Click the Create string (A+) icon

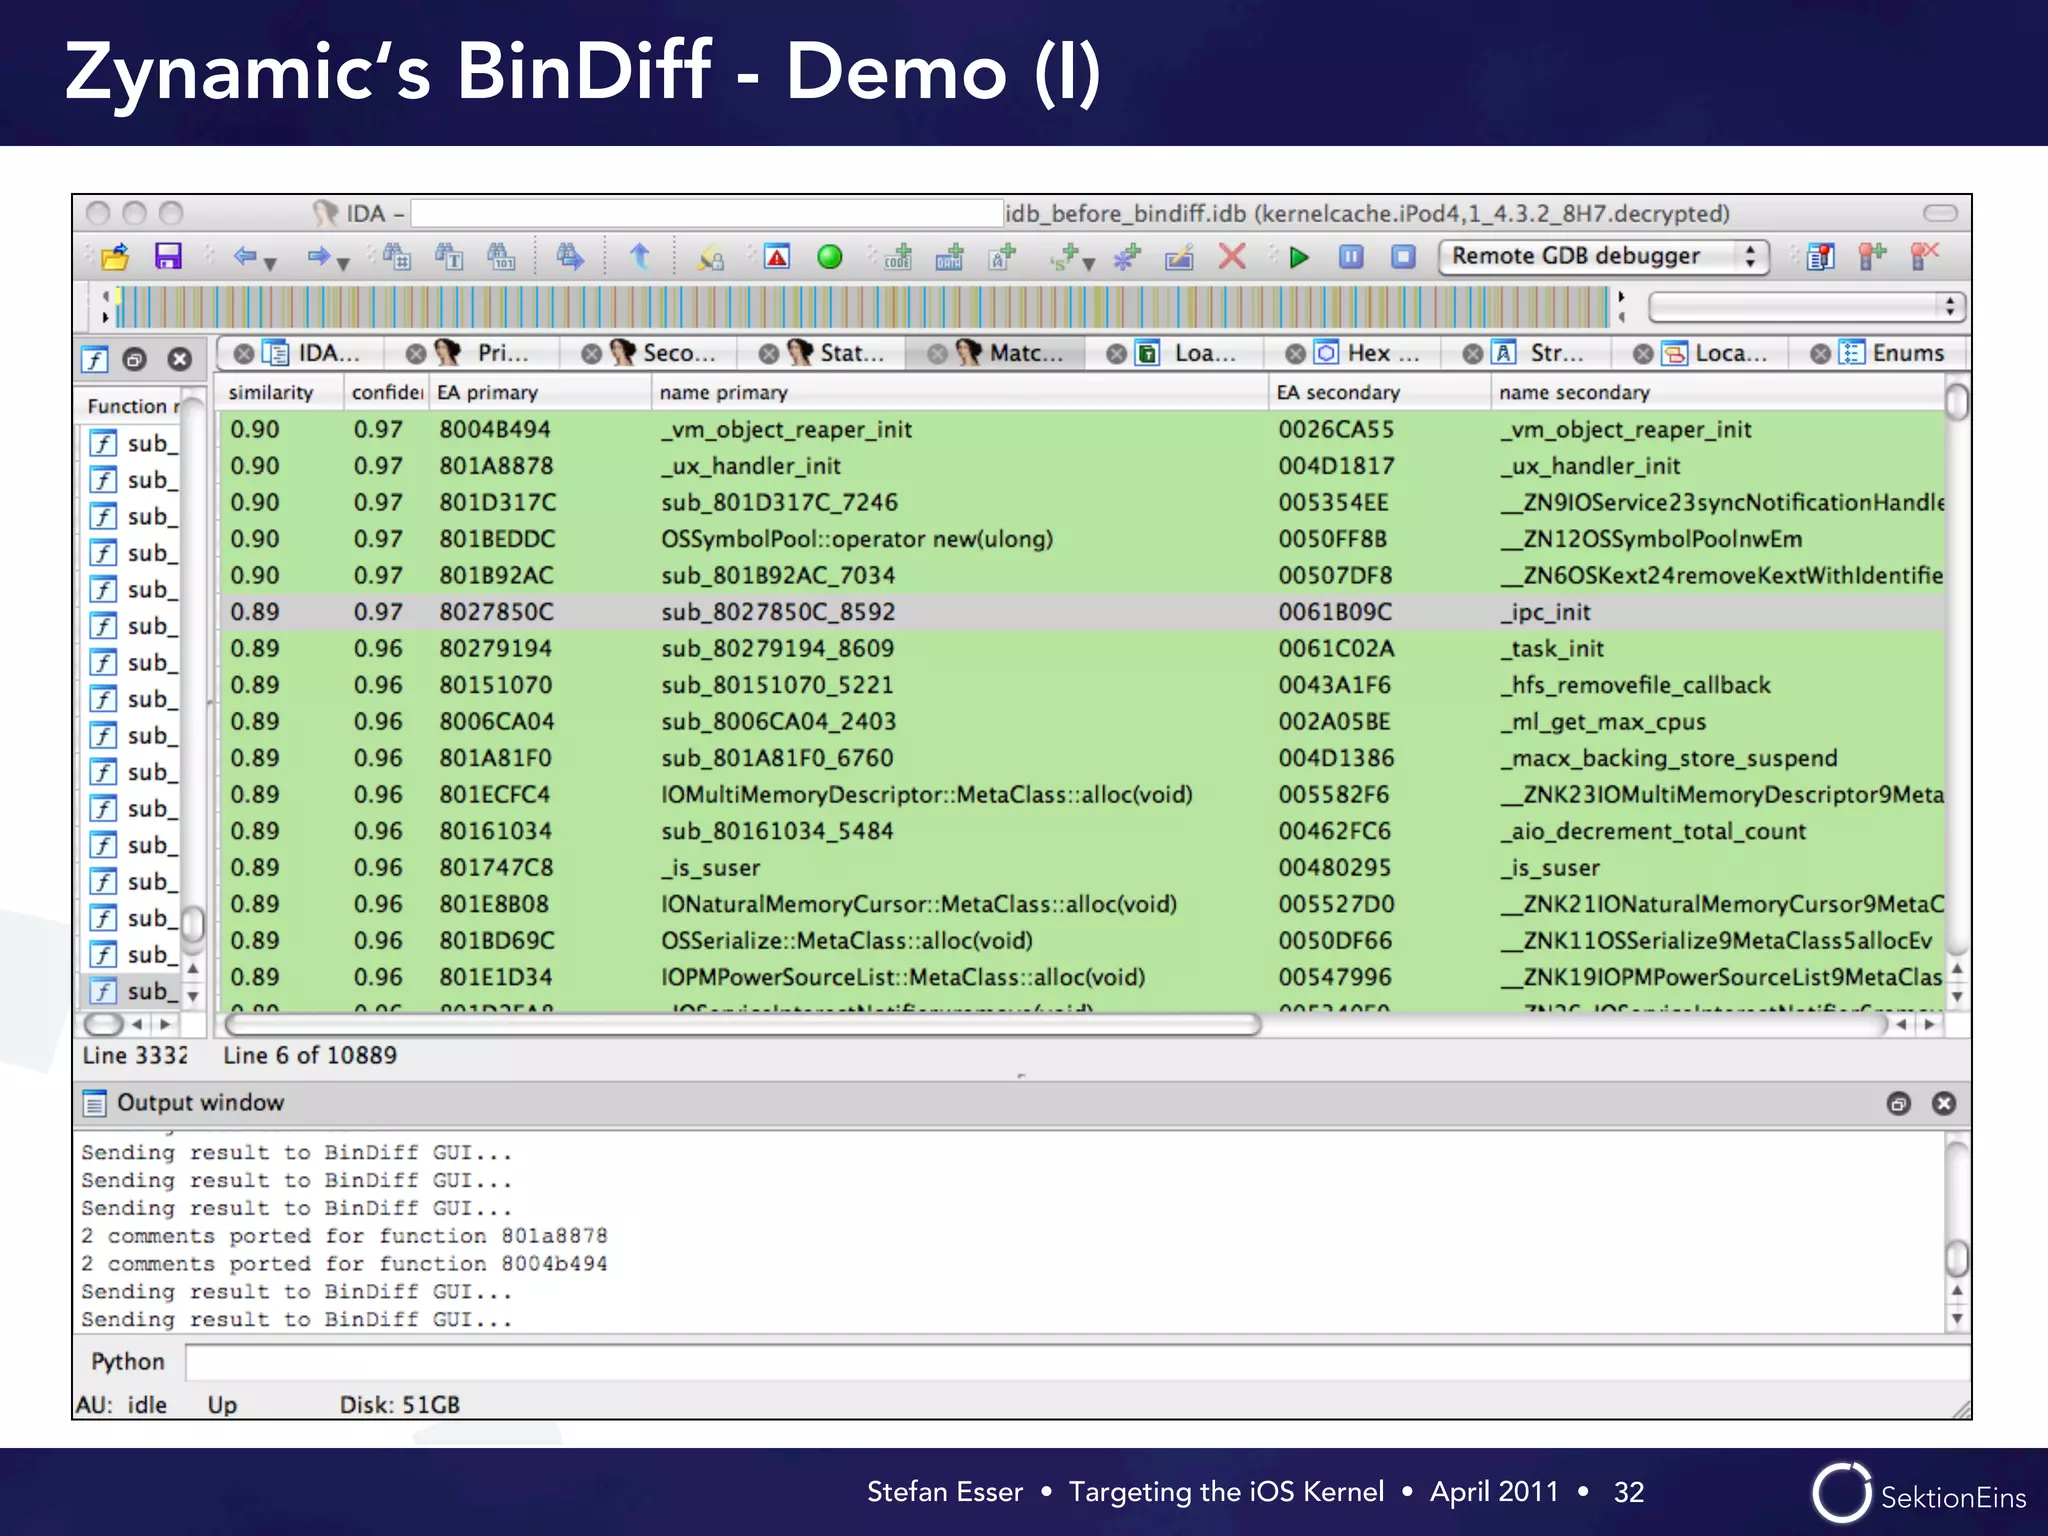tap(1001, 257)
